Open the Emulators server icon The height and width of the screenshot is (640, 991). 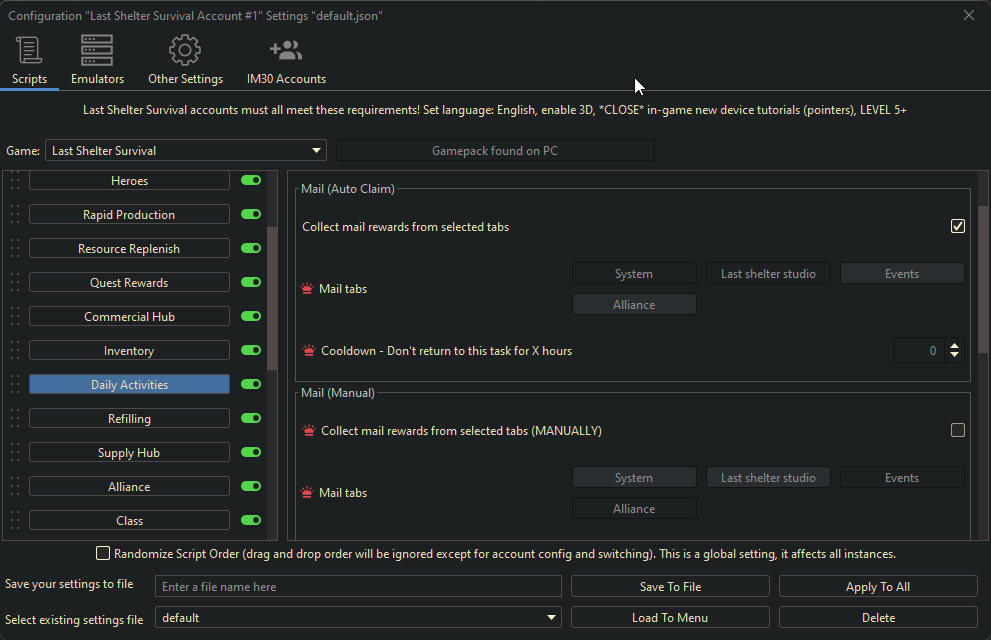coord(97,50)
